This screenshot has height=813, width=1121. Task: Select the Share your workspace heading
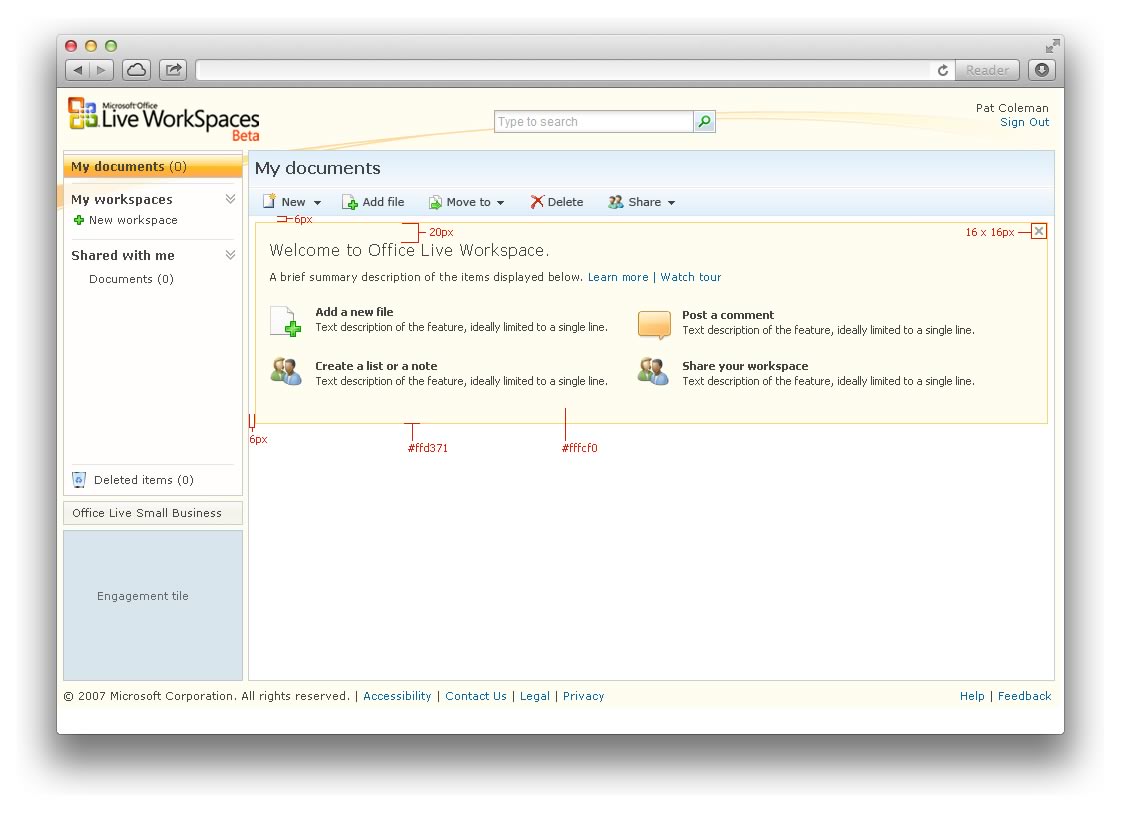[x=745, y=366]
